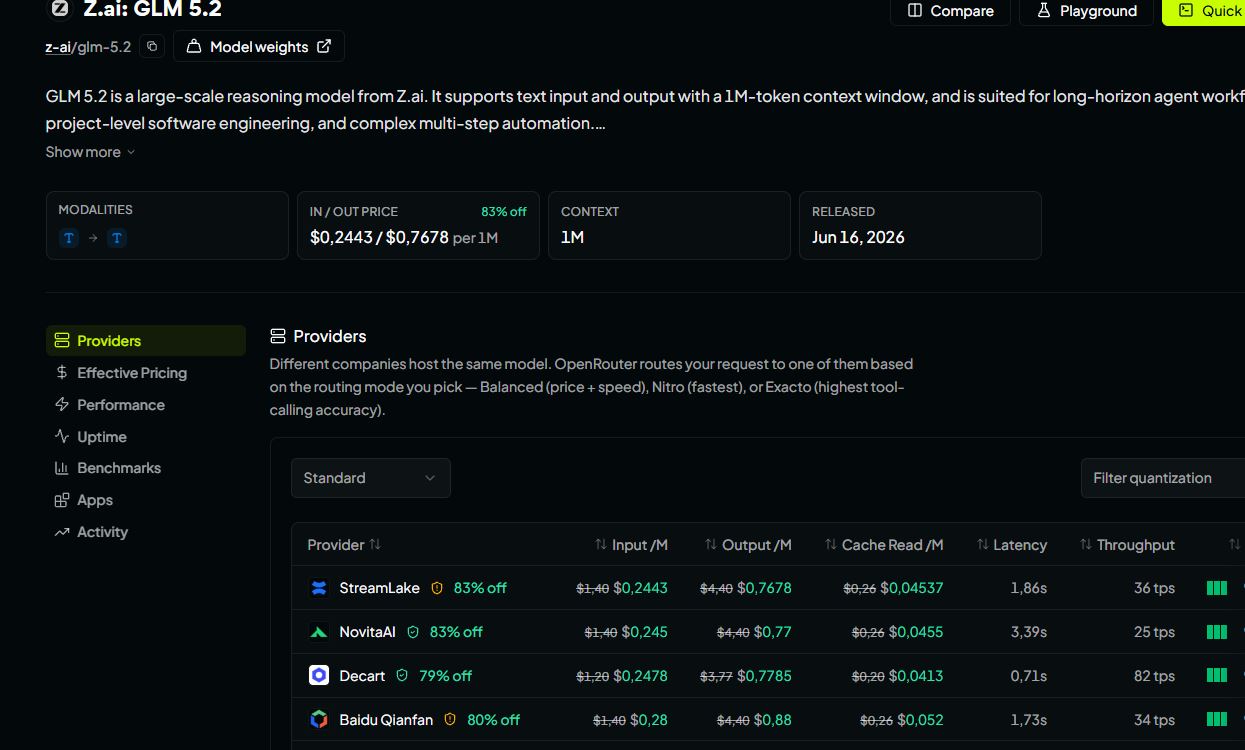Click the Providers section heading icon
1245x750 pixels.
pos(278,336)
